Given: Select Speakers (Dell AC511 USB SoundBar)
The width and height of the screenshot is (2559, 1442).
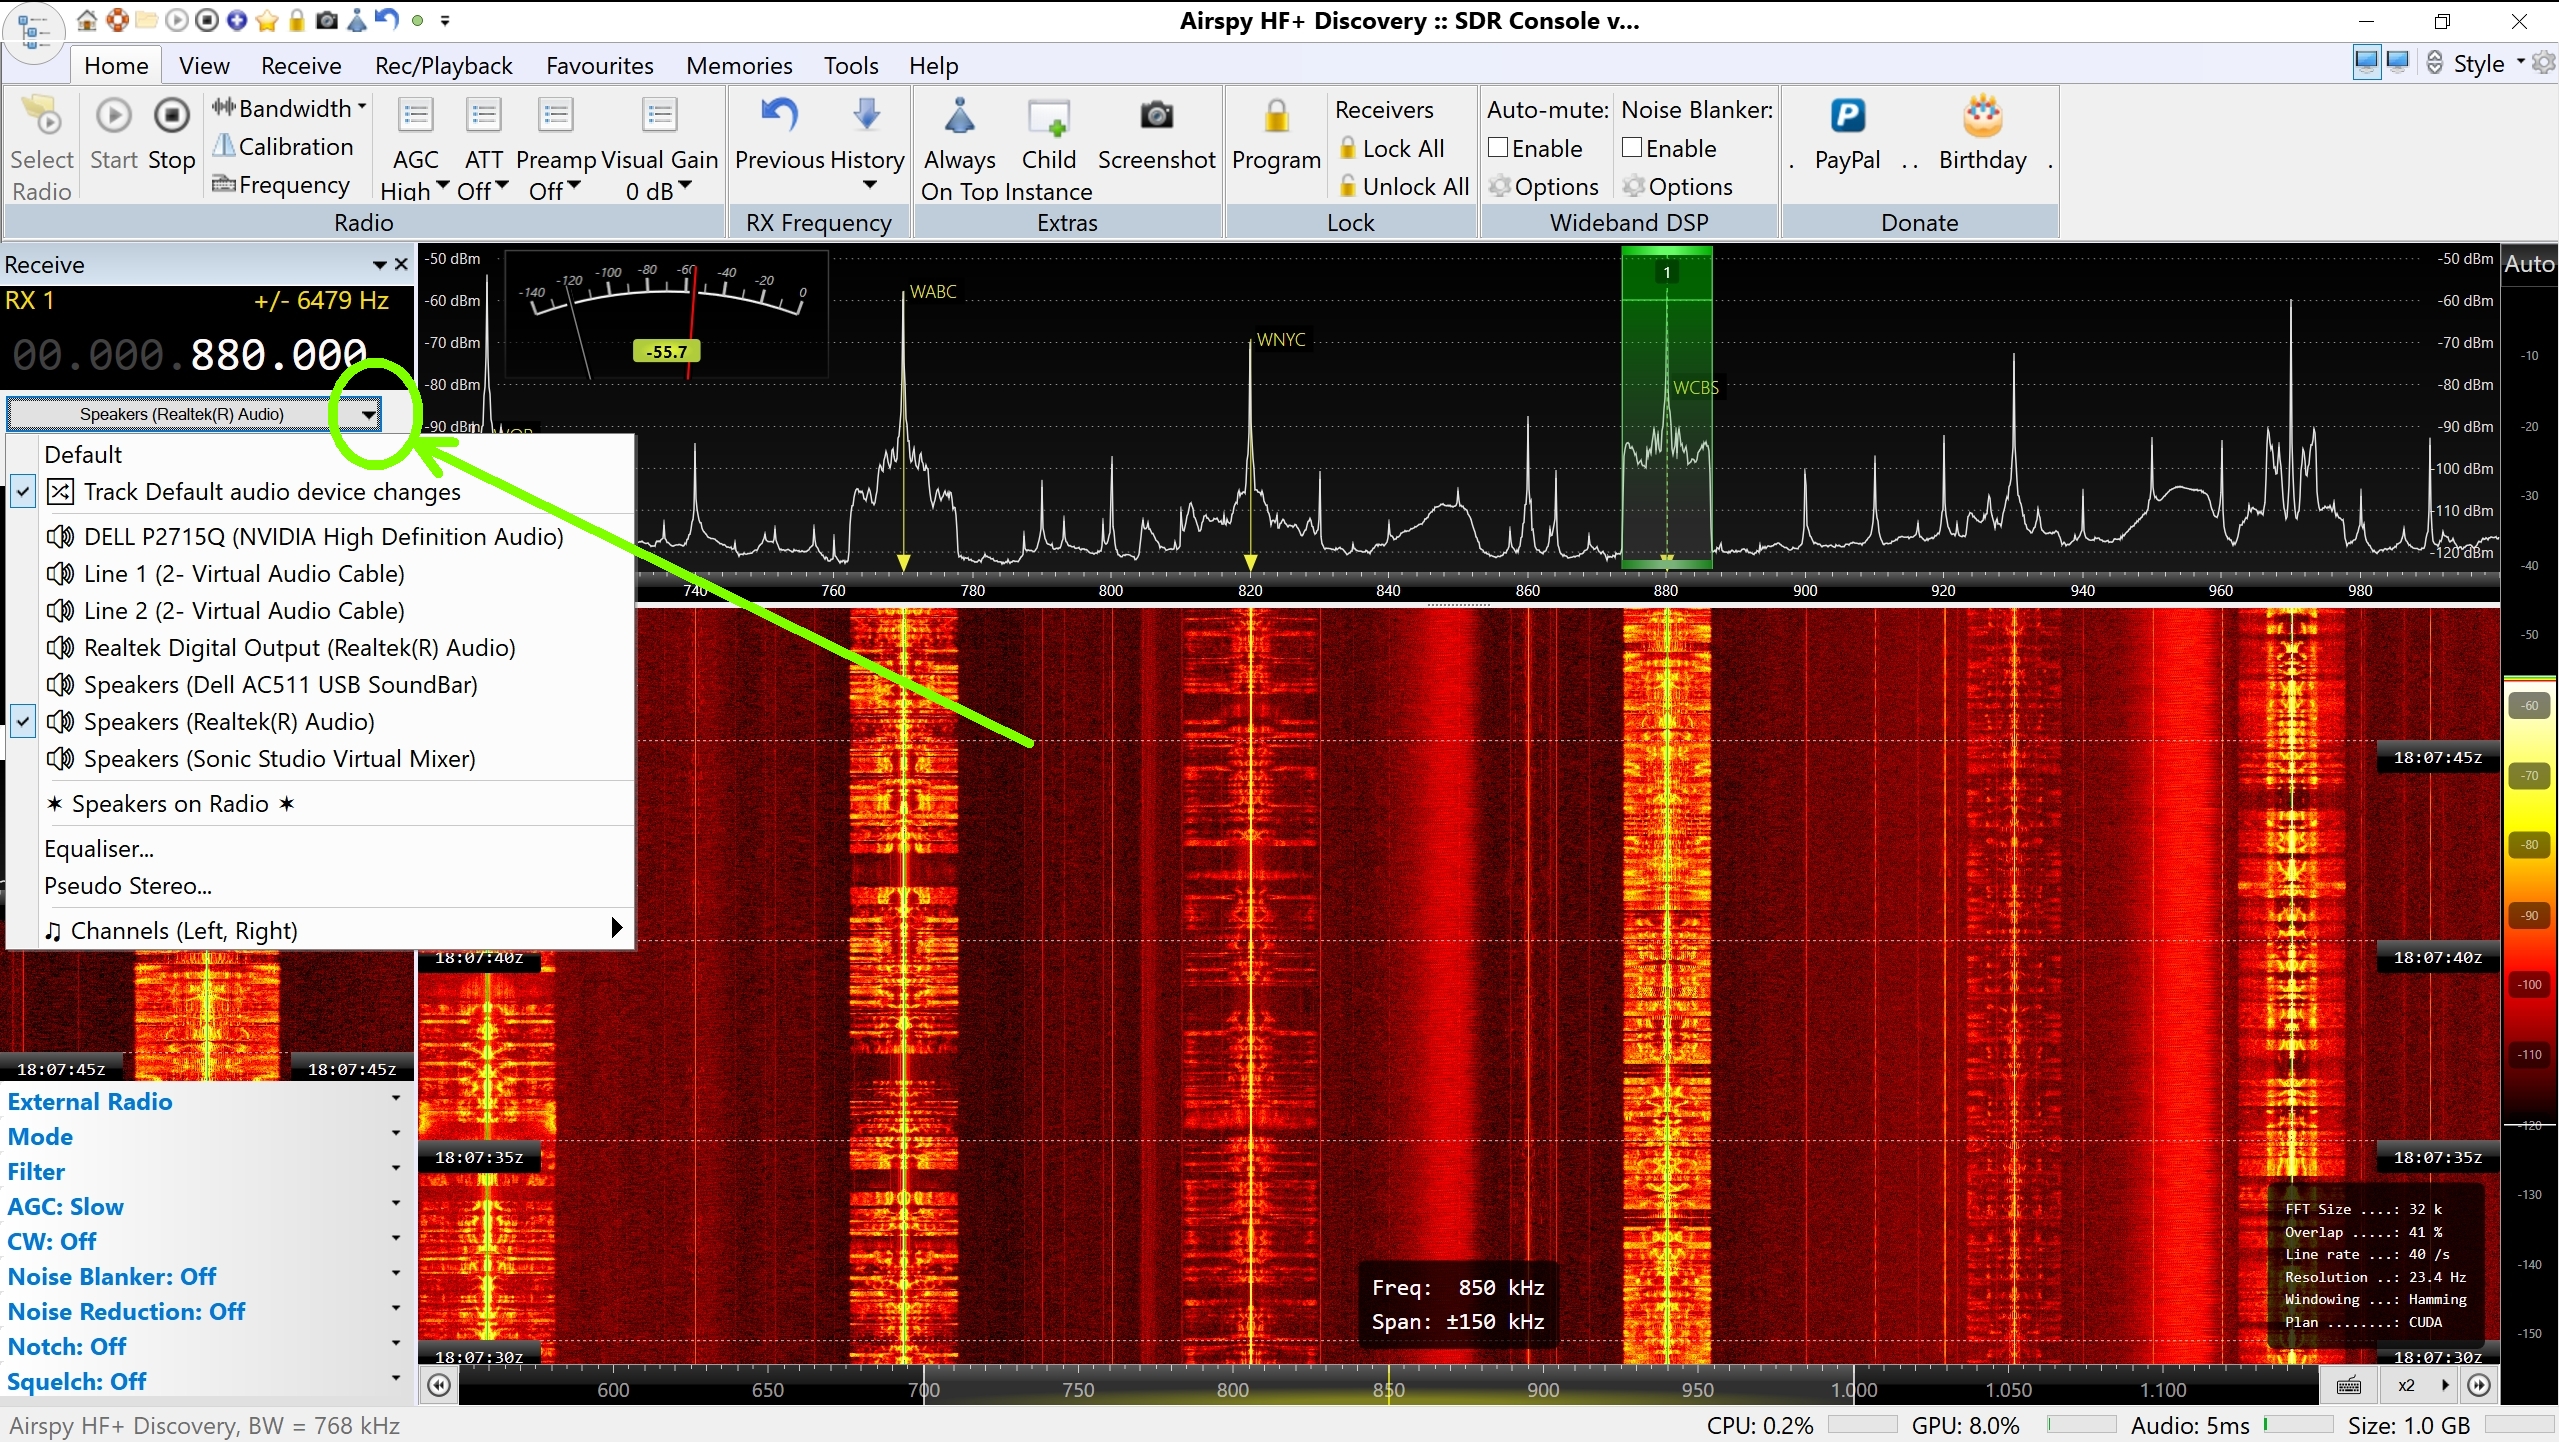Looking at the screenshot, I should pyautogui.click(x=280, y=685).
